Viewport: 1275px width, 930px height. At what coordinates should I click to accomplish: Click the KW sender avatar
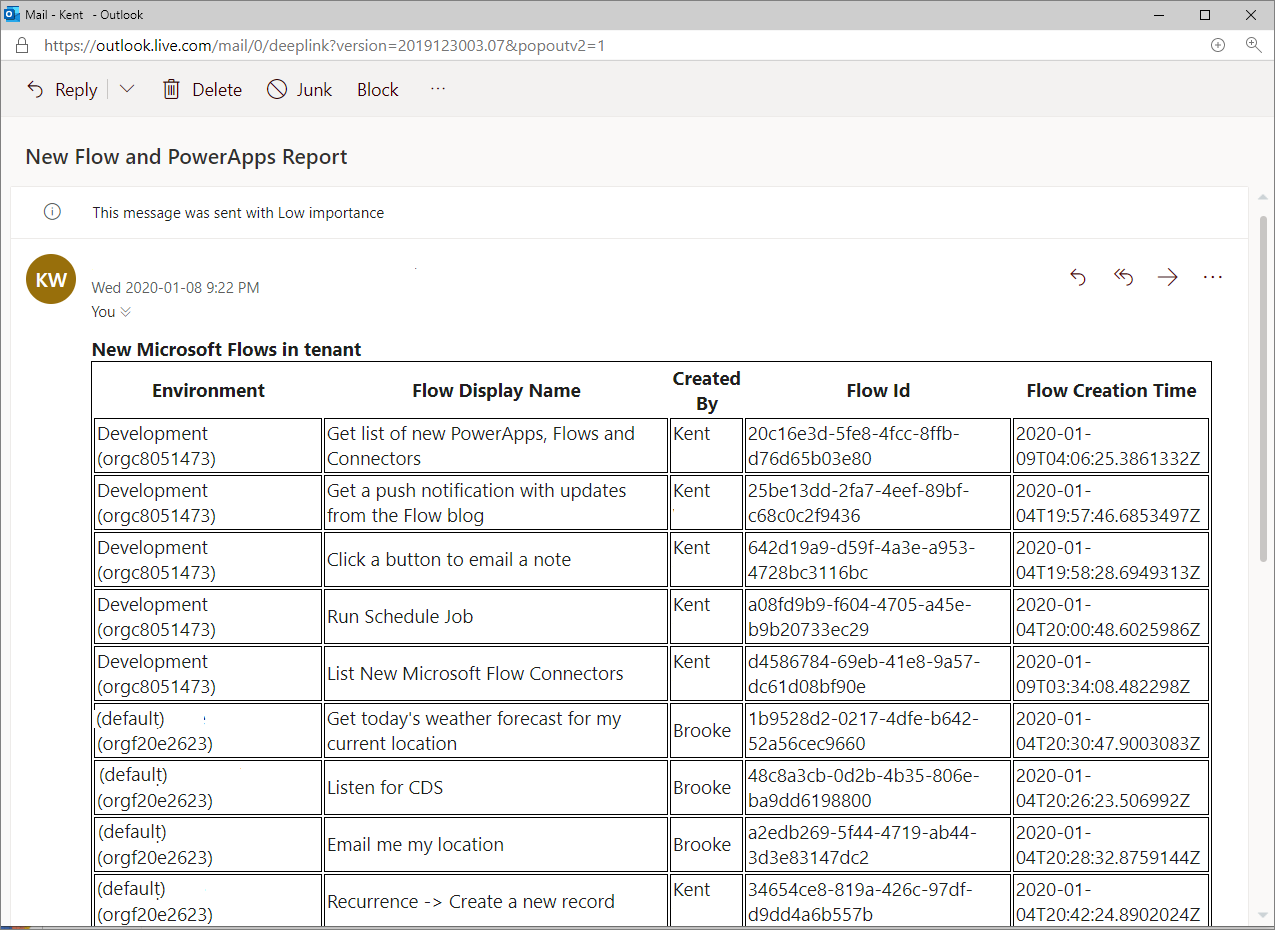[x=50, y=279]
